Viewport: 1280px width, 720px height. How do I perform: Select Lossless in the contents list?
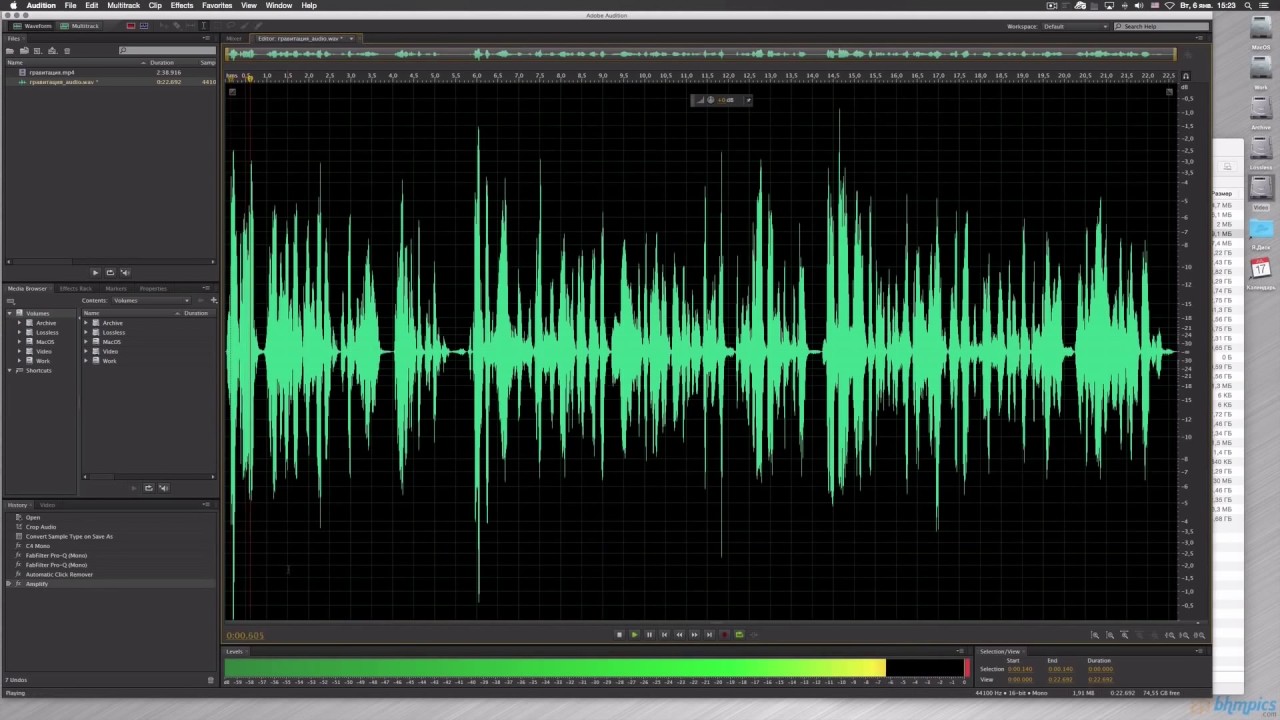pyautogui.click(x=114, y=332)
